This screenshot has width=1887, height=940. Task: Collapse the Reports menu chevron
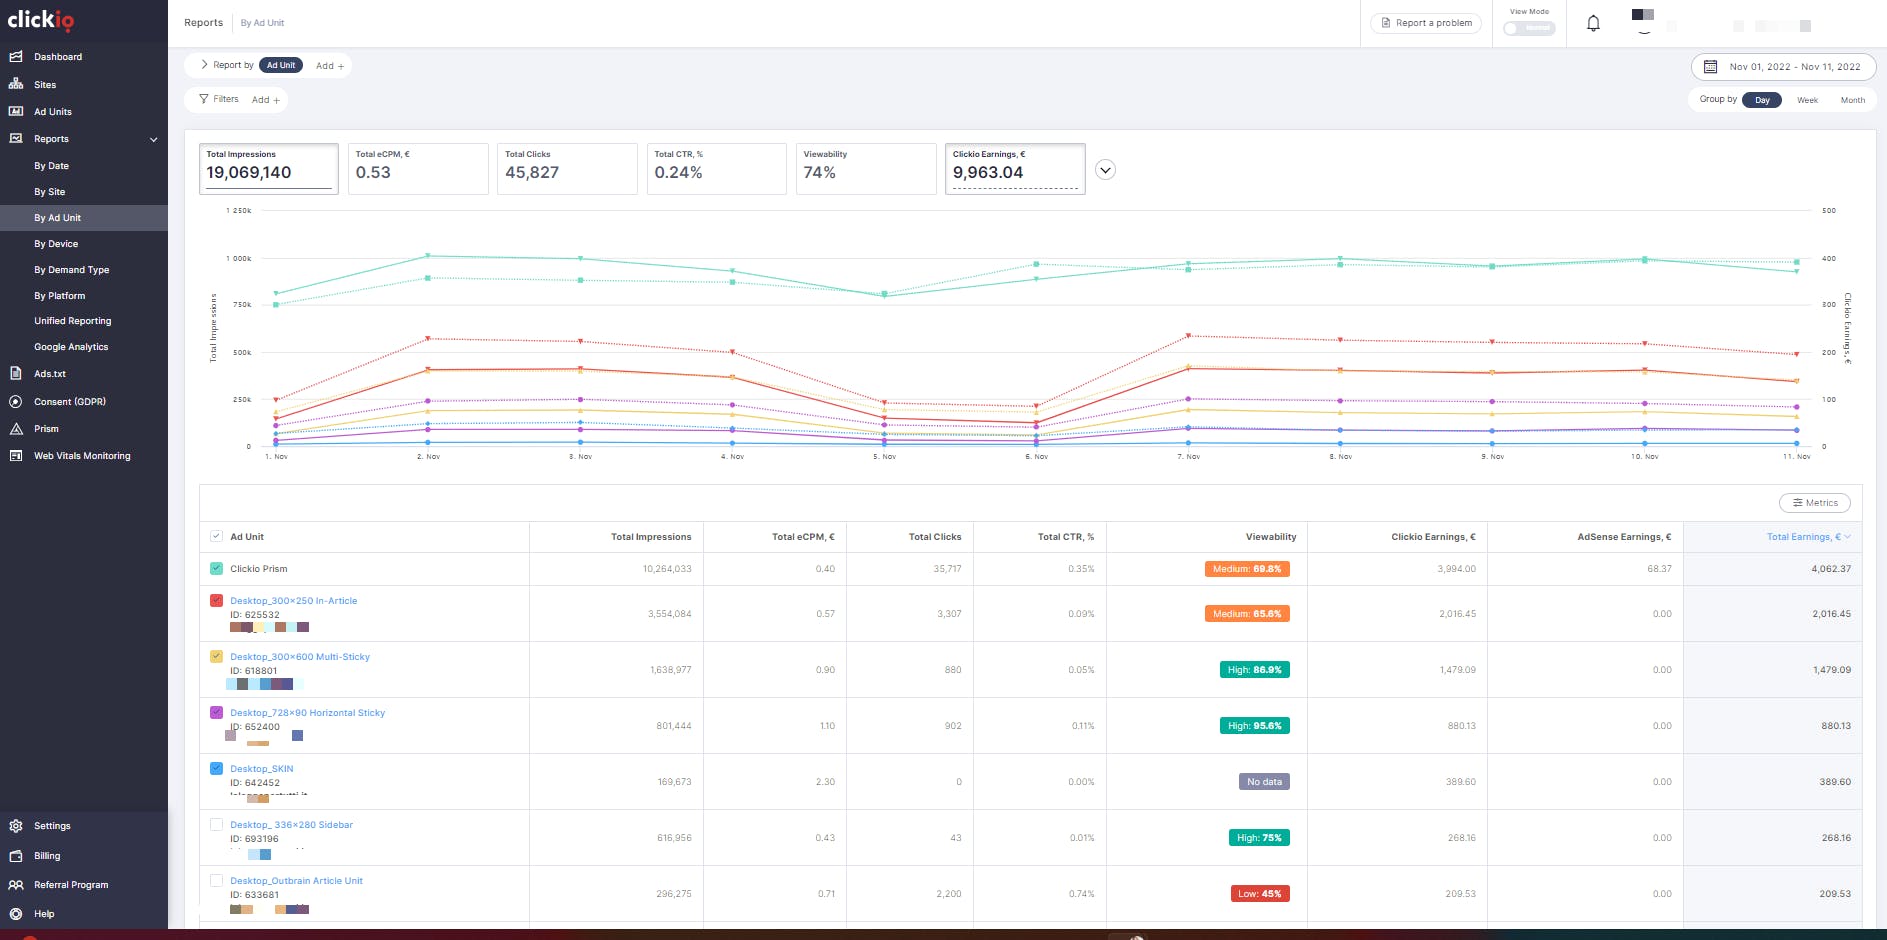pos(154,139)
